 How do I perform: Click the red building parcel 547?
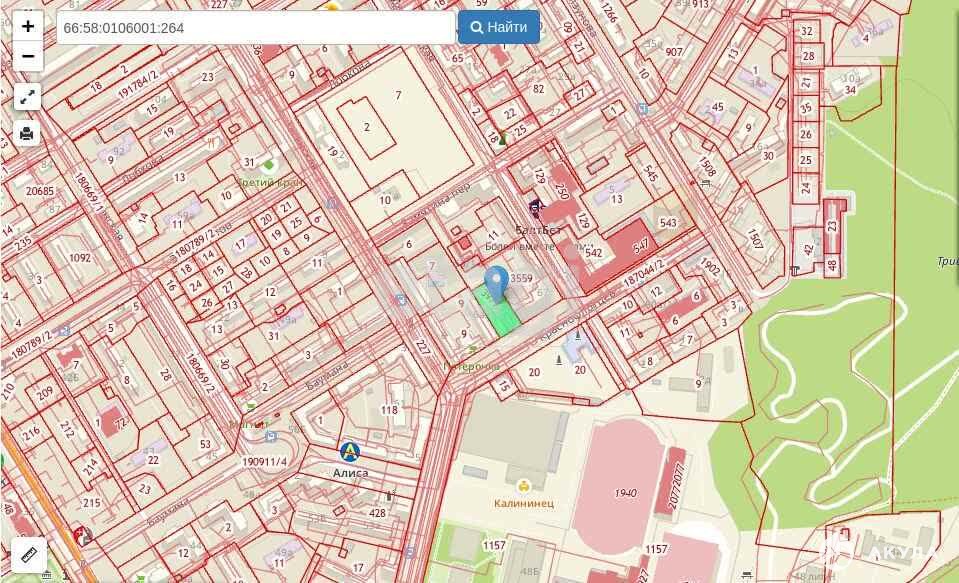coord(641,245)
